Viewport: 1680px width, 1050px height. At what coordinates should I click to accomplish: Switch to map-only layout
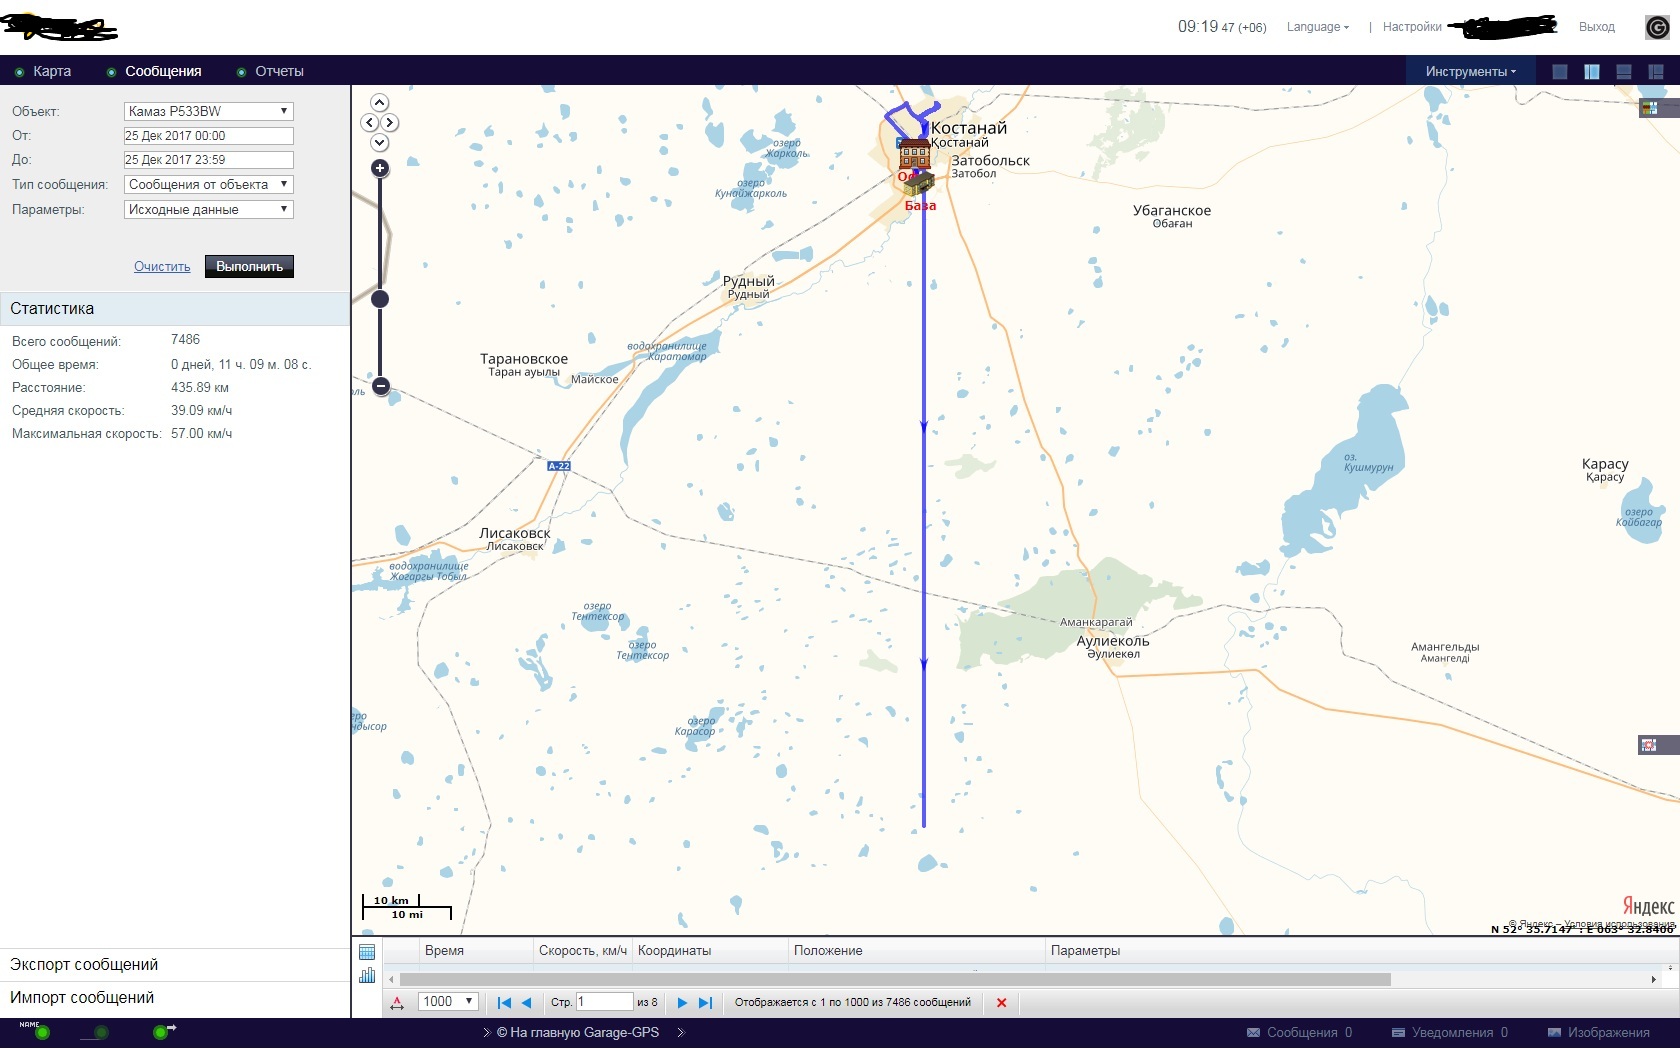point(1560,72)
